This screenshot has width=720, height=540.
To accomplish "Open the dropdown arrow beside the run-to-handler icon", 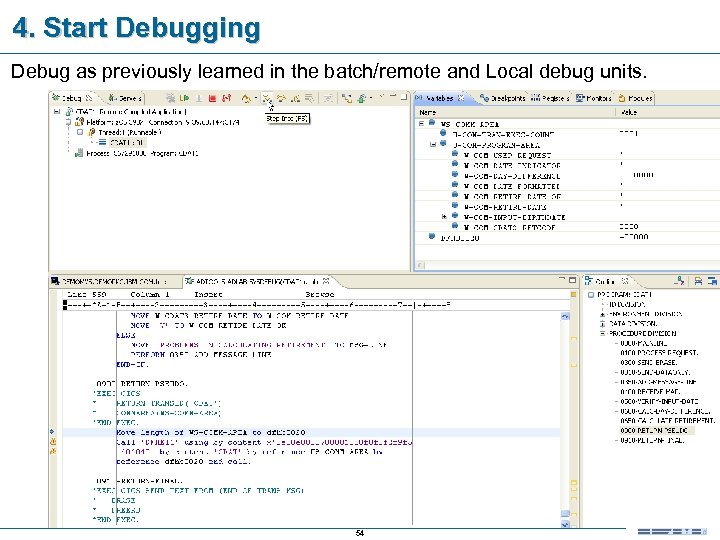I will coord(256,98).
